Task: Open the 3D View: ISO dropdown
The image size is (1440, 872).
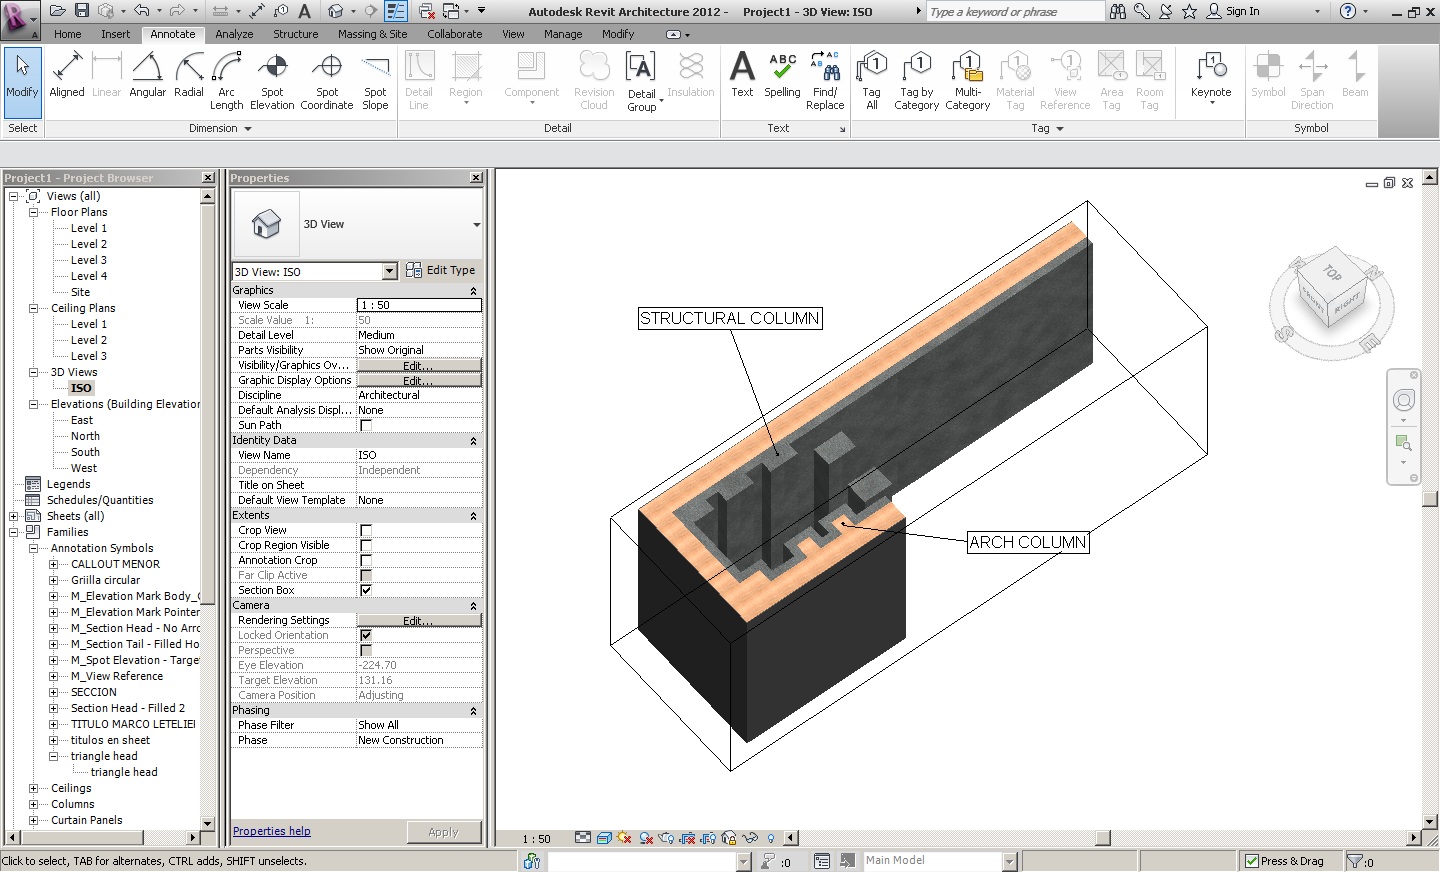Action: [389, 272]
